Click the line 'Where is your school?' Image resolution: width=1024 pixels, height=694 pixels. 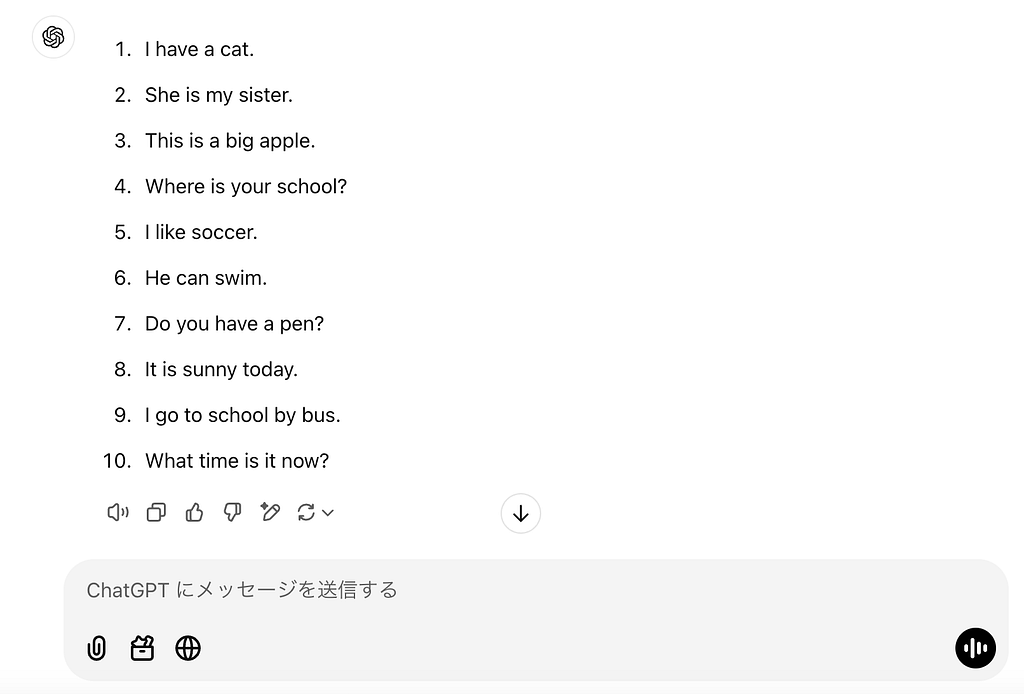246,186
